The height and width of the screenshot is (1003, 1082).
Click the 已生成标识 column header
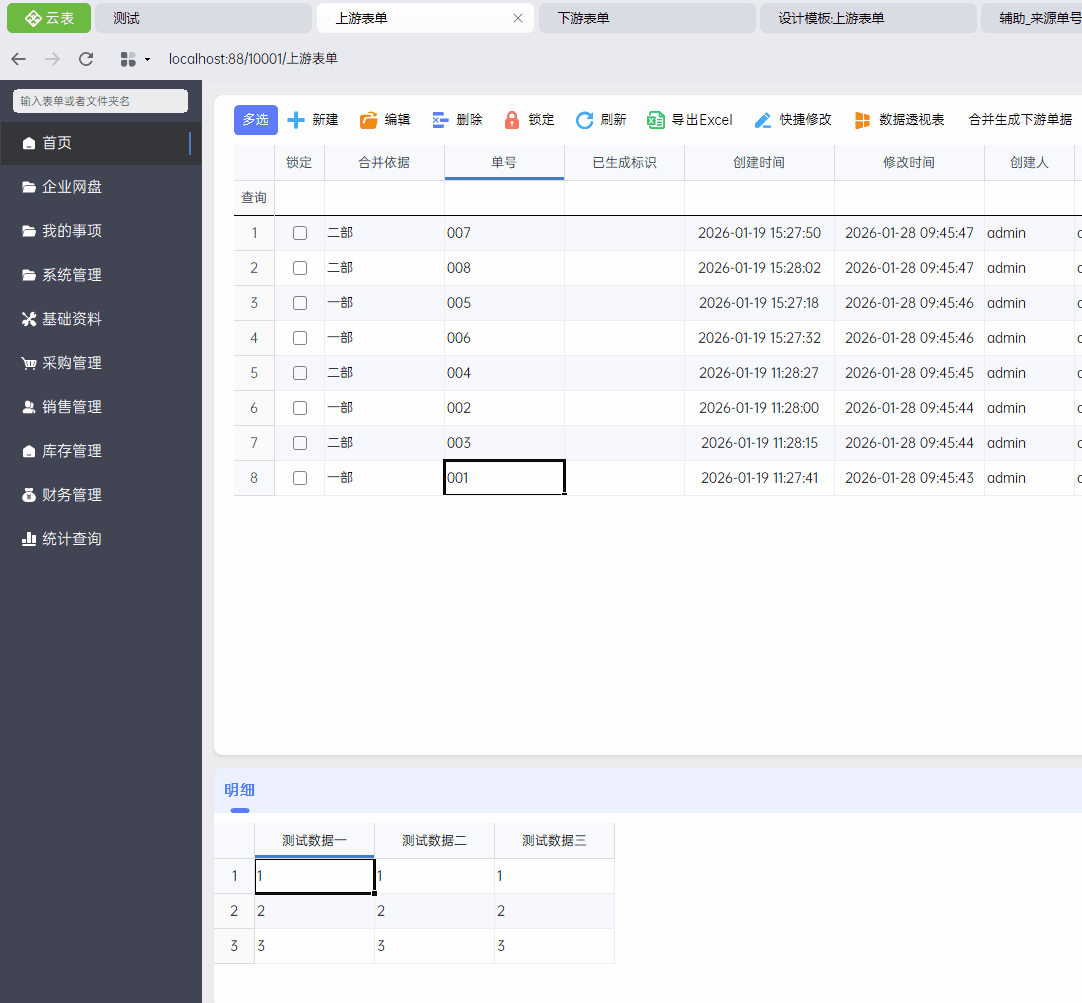click(624, 163)
